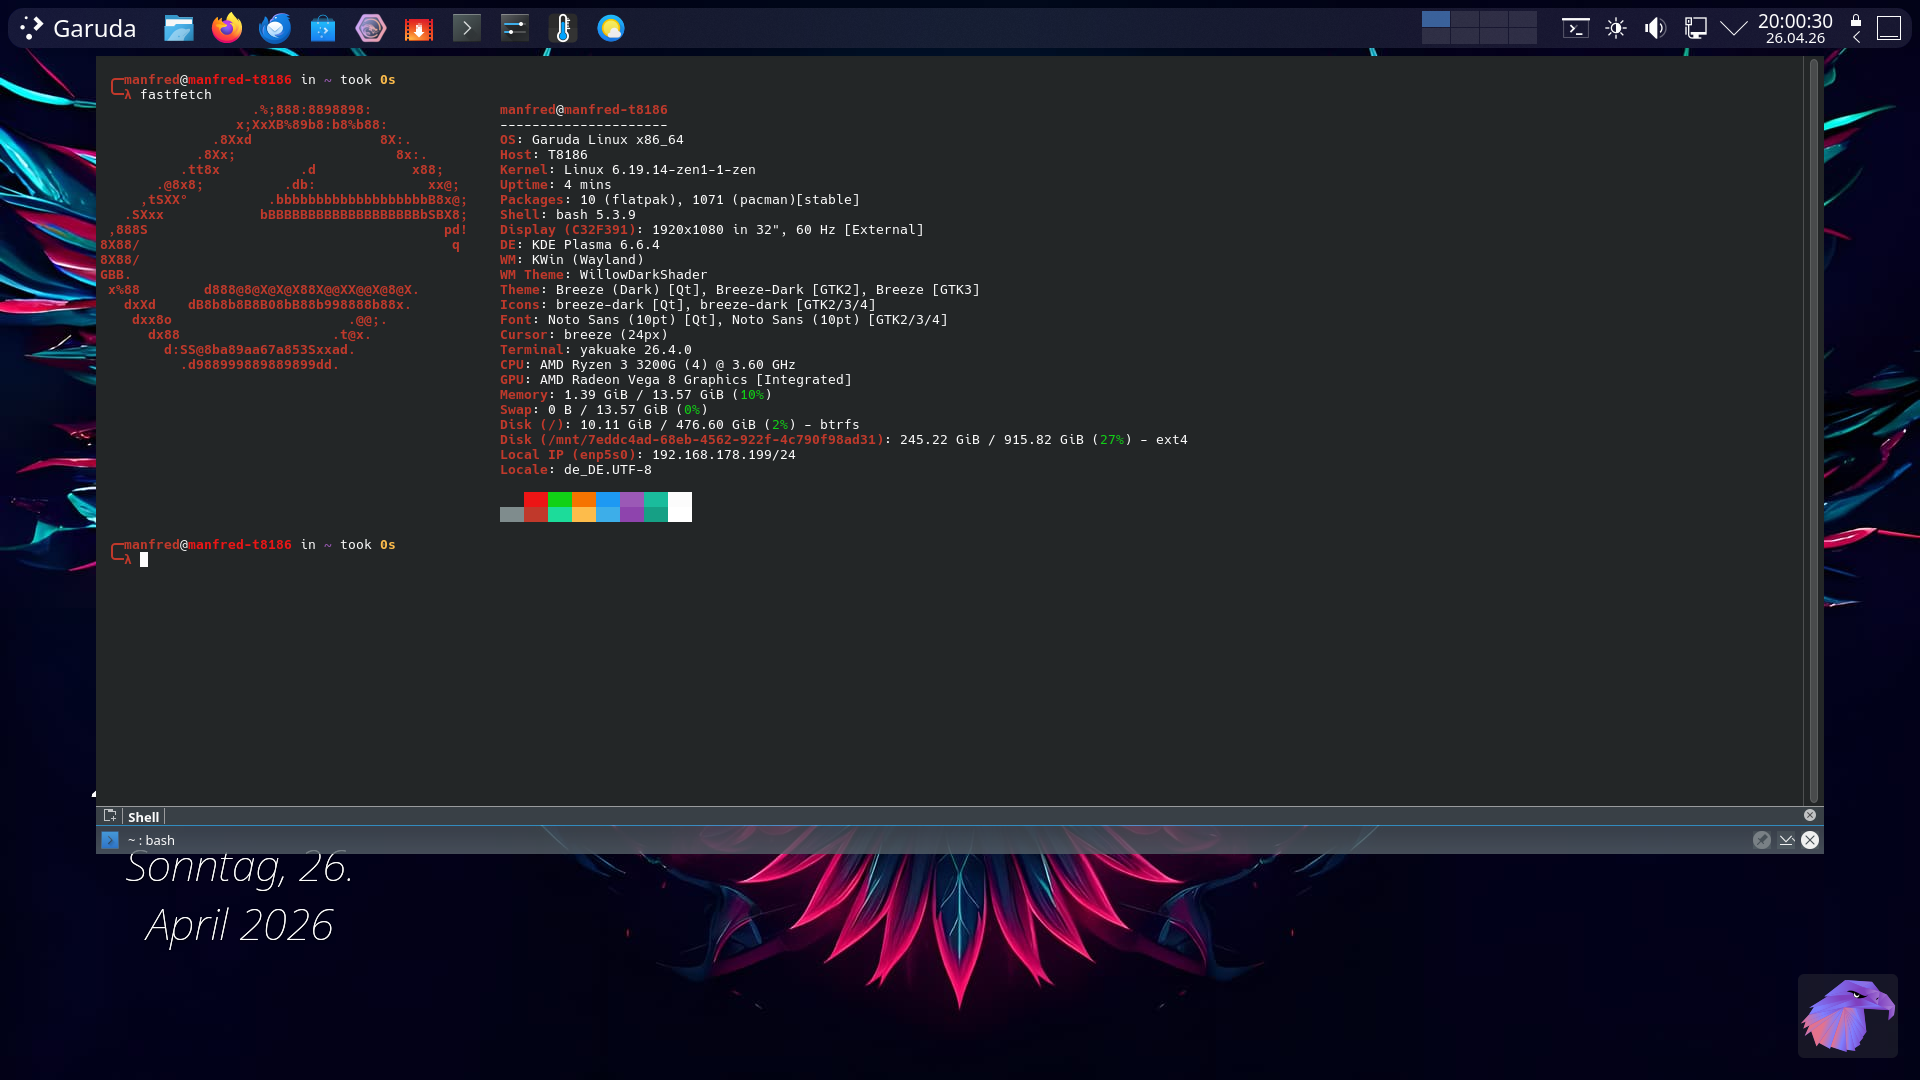The width and height of the screenshot is (1920, 1080).
Task: Click the '~ : bash' Yakuake title text
Action: [151, 841]
